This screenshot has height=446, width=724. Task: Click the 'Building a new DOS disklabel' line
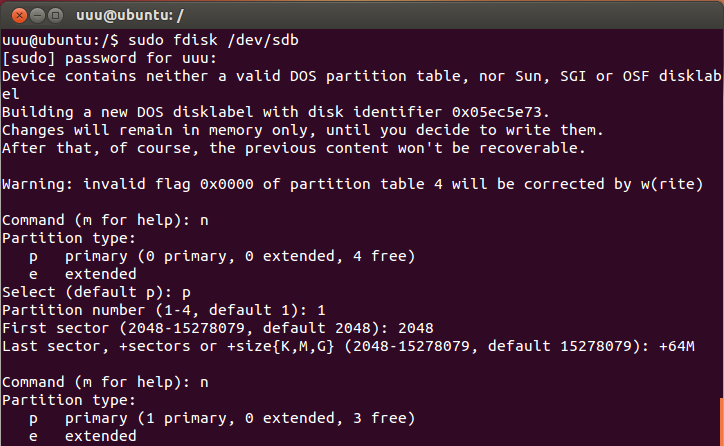click(x=276, y=112)
